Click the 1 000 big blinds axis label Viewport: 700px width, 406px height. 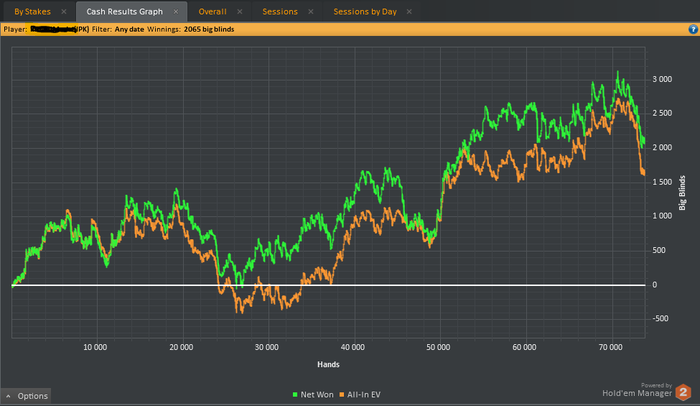click(662, 216)
